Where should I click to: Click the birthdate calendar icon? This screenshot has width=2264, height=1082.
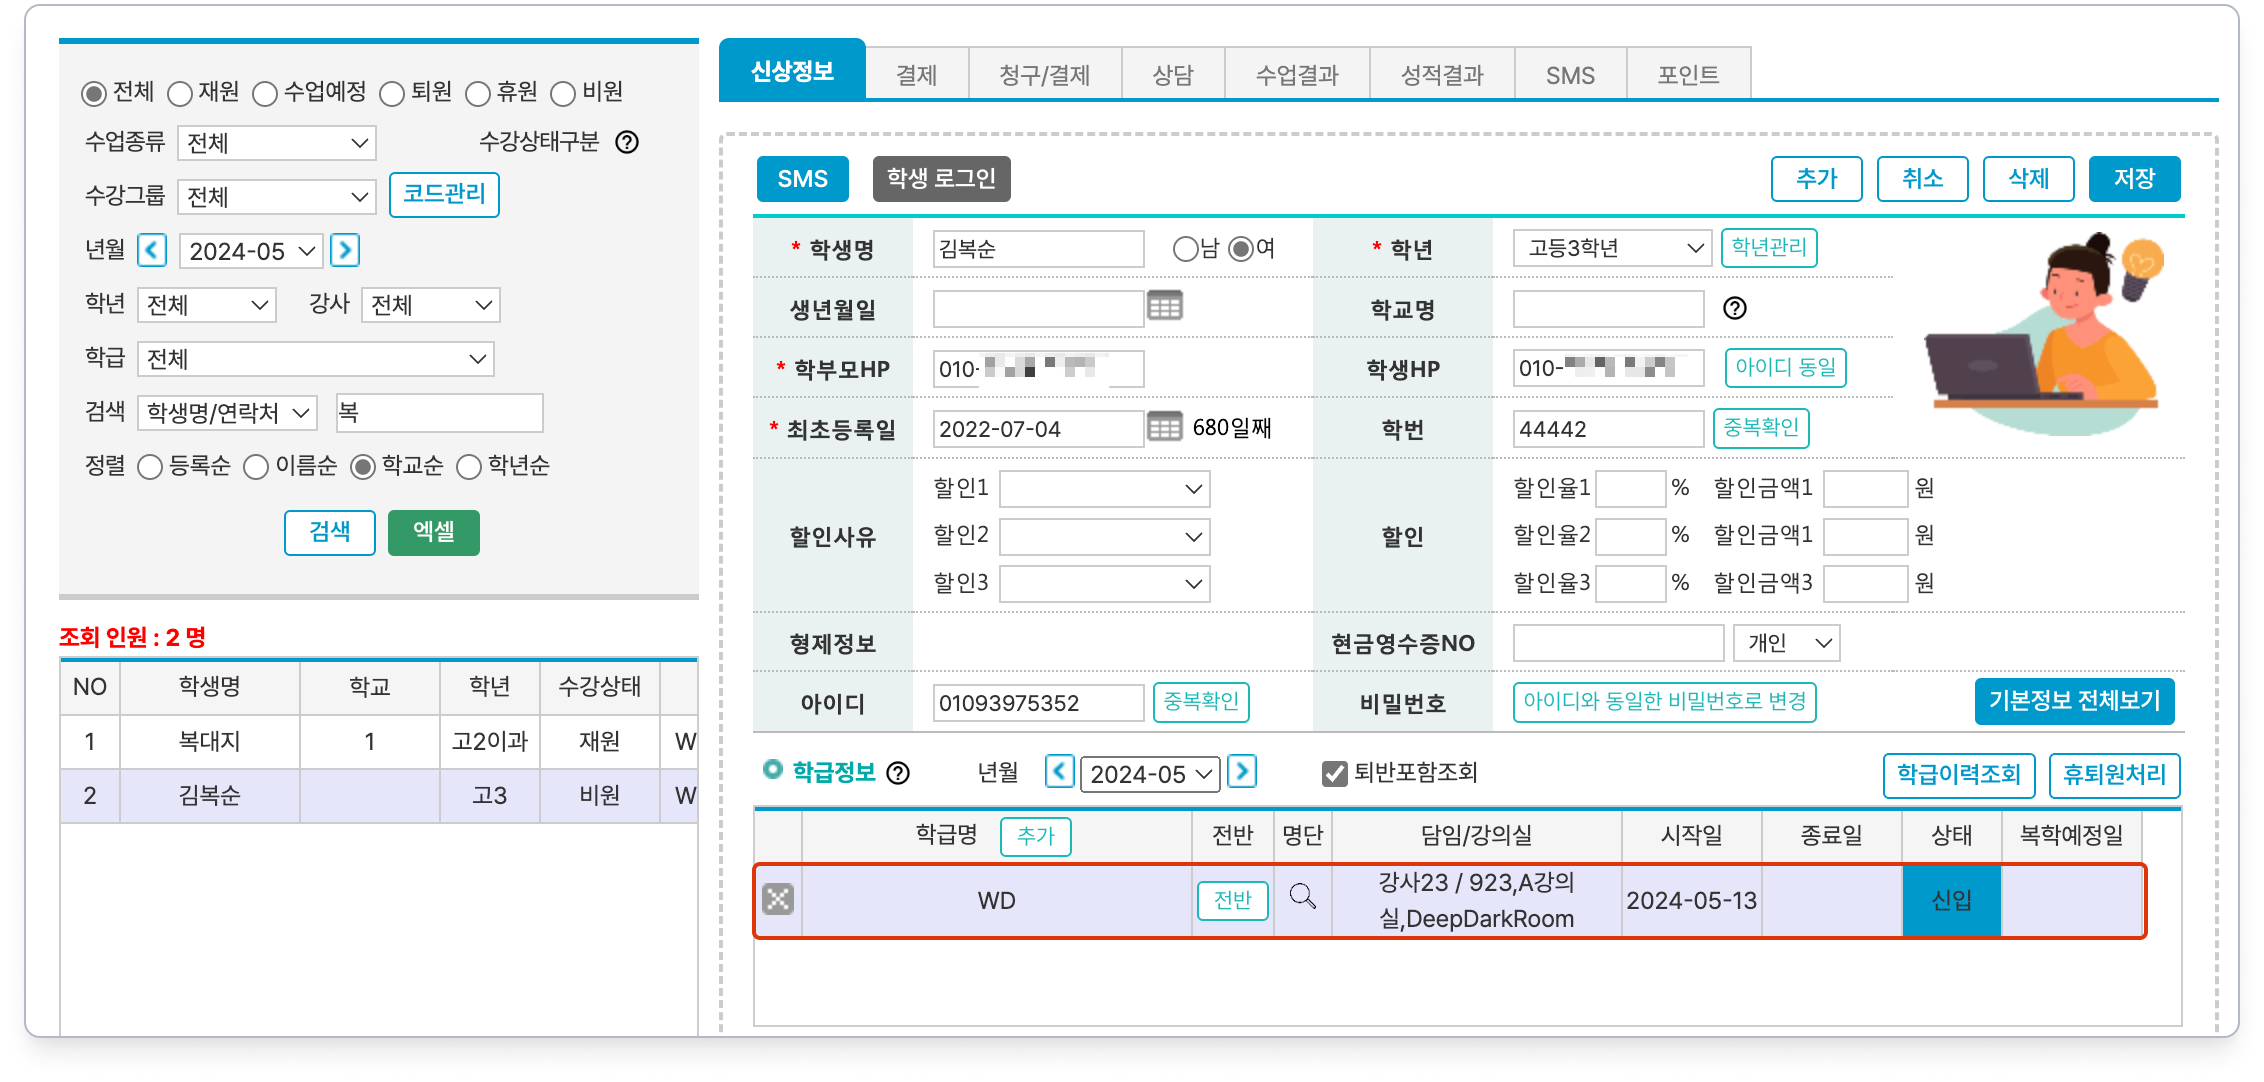(1164, 306)
